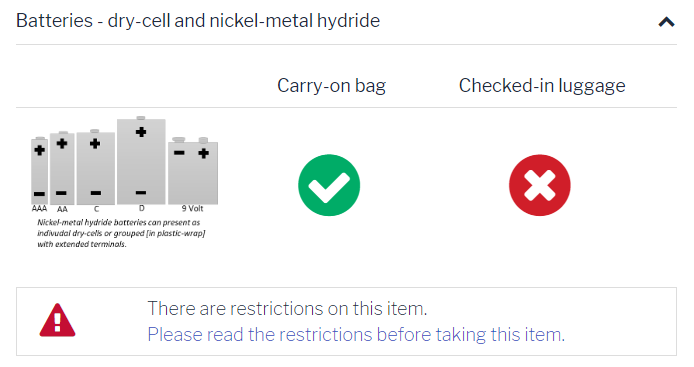Image resolution: width=694 pixels, height=367 pixels.
Task: Click the 'Checked-in luggage' column header
Action: tap(542, 85)
